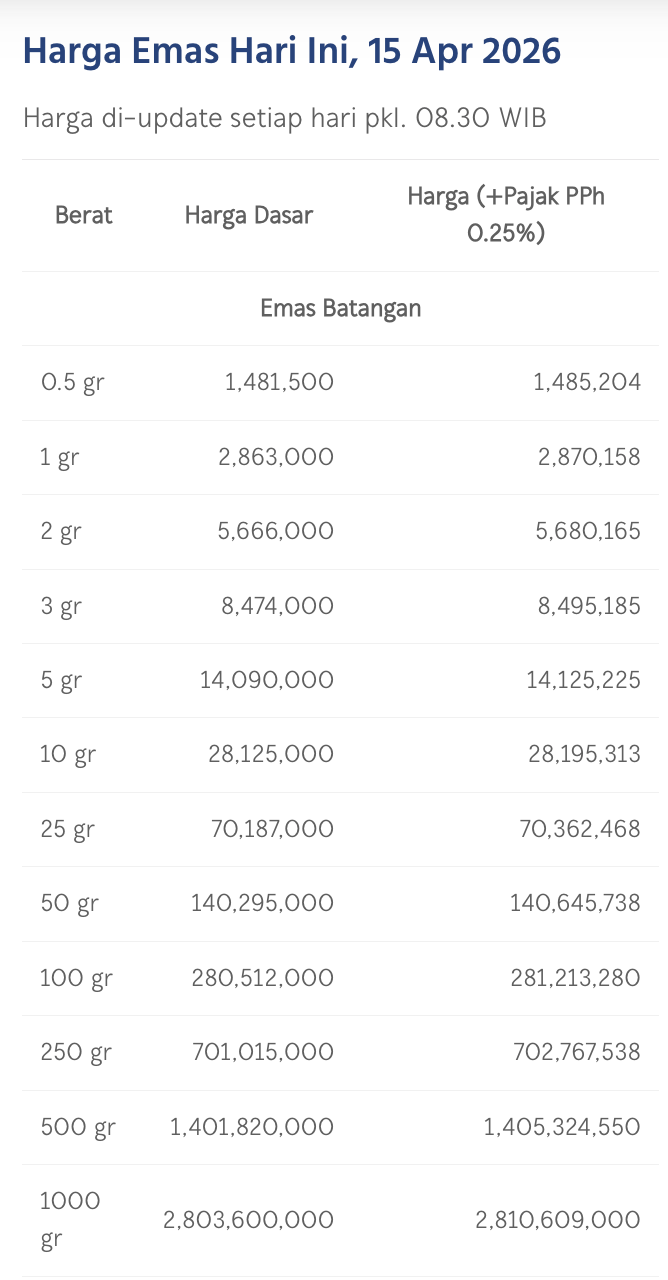Click taxed price 2,810,609,000 for 1000 gr
This screenshot has width=668, height=1280.
tap(558, 1220)
